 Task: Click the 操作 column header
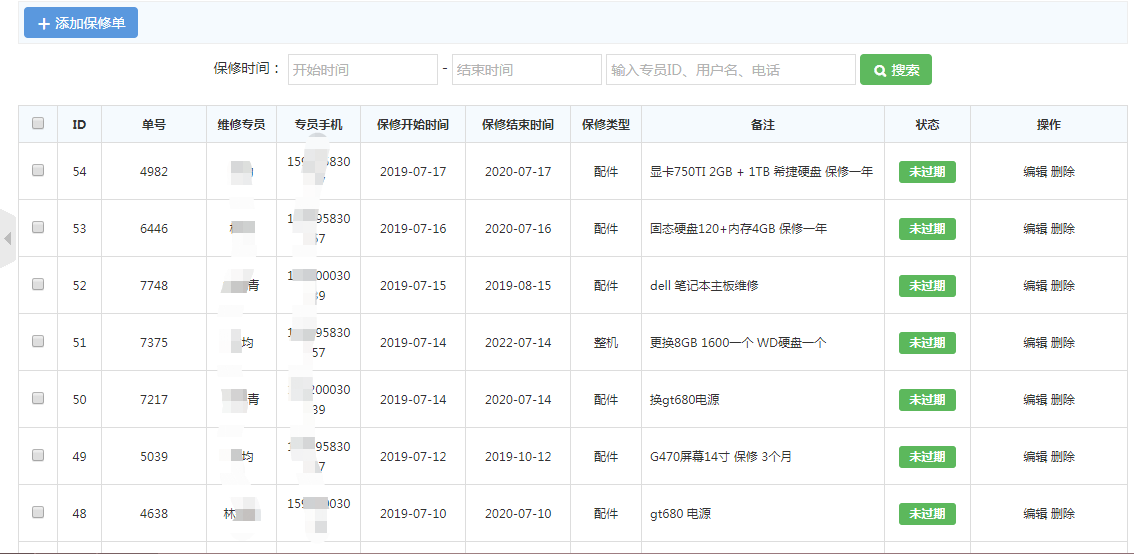coord(1049,124)
